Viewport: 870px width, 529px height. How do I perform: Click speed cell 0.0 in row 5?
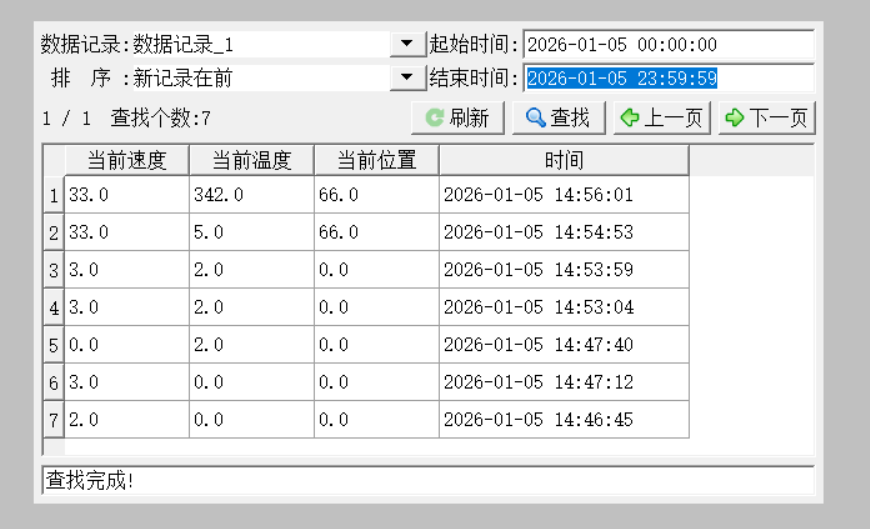click(127, 345)
